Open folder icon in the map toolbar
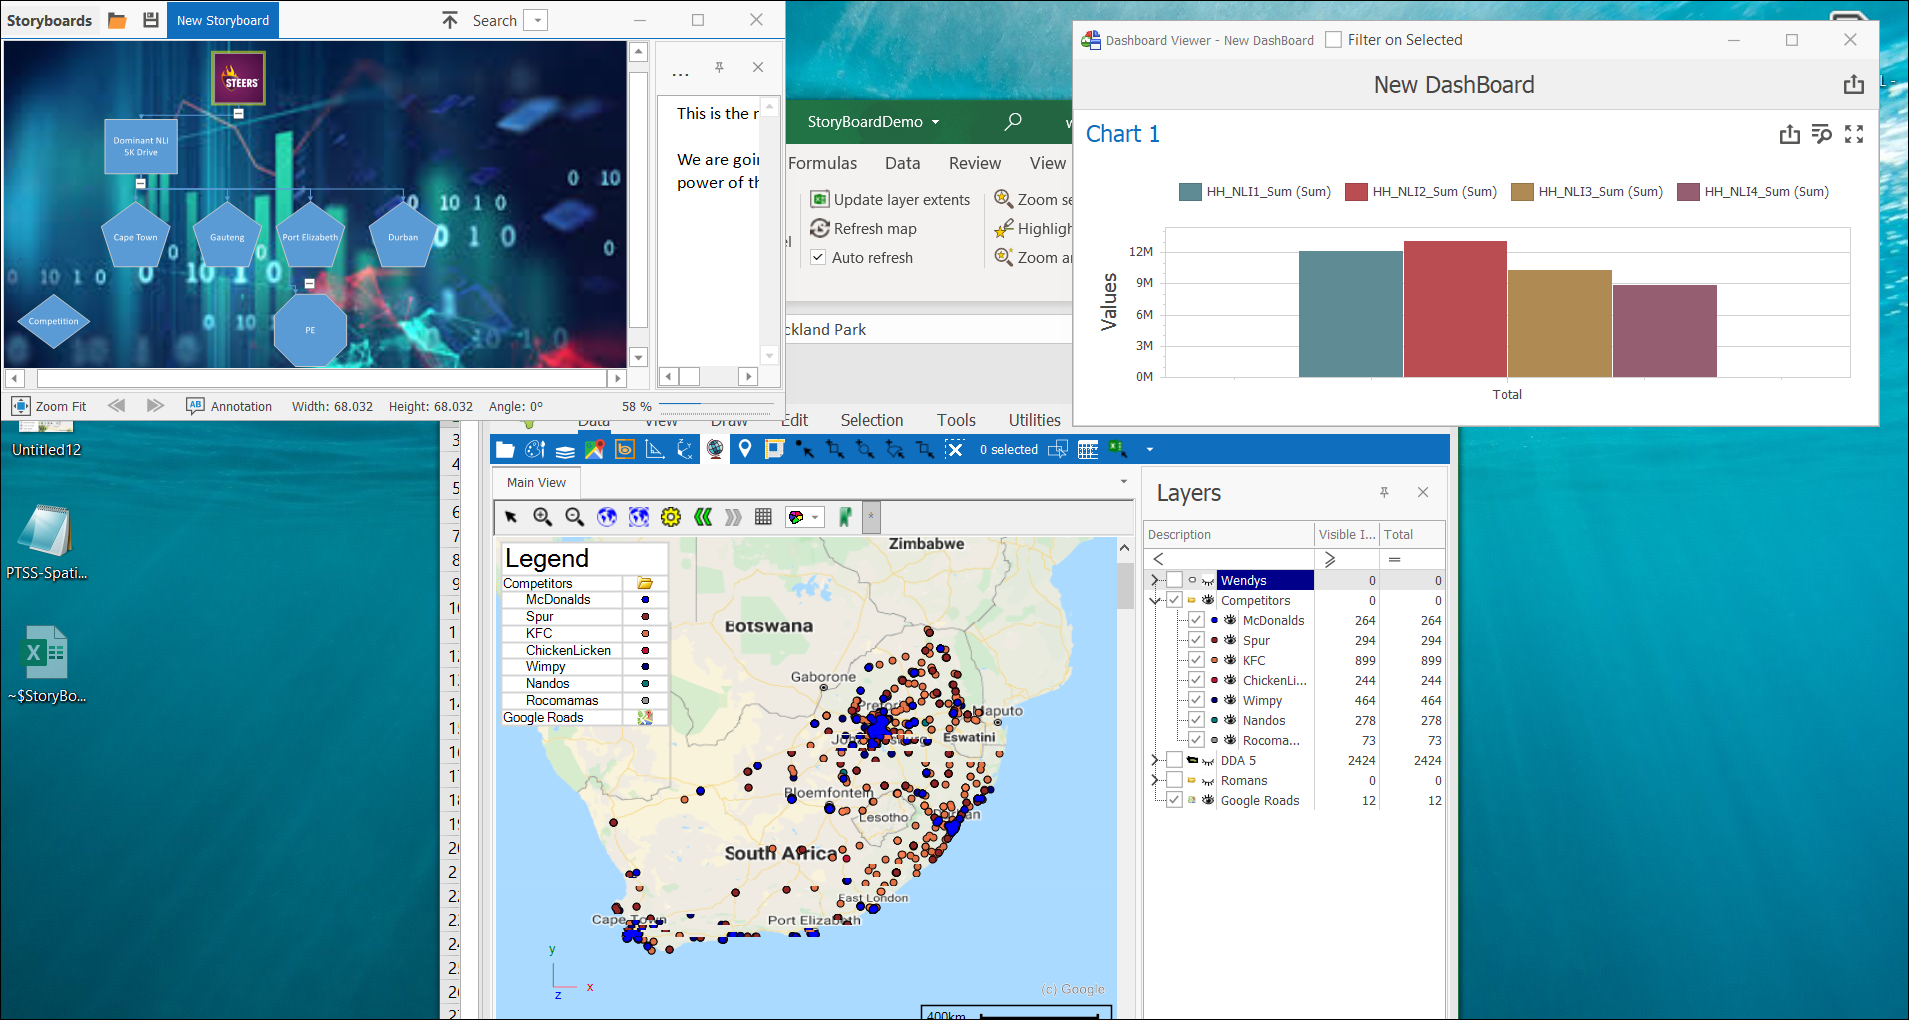The width and height of the screenshot is (1909, 1020). point(505,450)
